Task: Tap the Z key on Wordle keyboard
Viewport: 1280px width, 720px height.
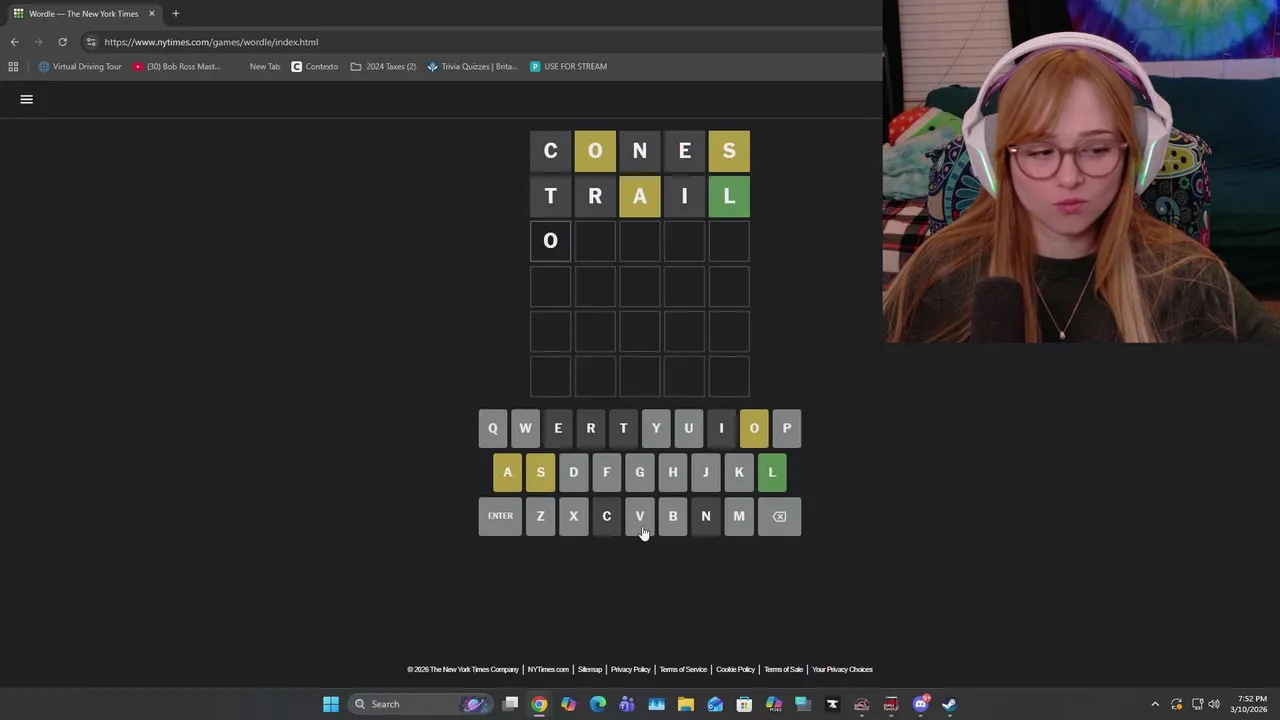Action: [x=540, y=516]
